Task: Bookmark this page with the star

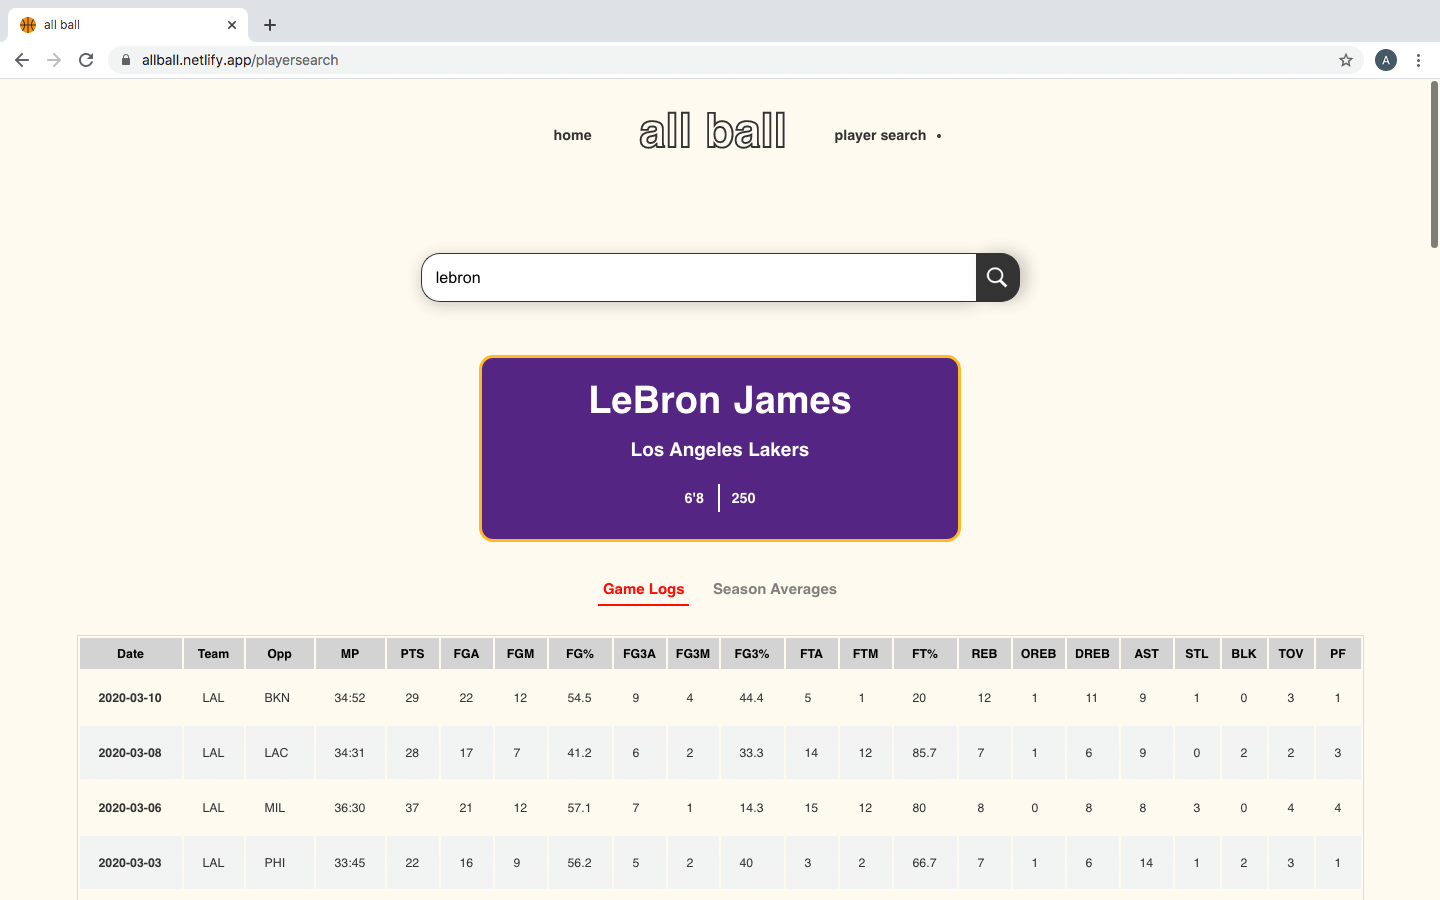Action: [1346, 60]
